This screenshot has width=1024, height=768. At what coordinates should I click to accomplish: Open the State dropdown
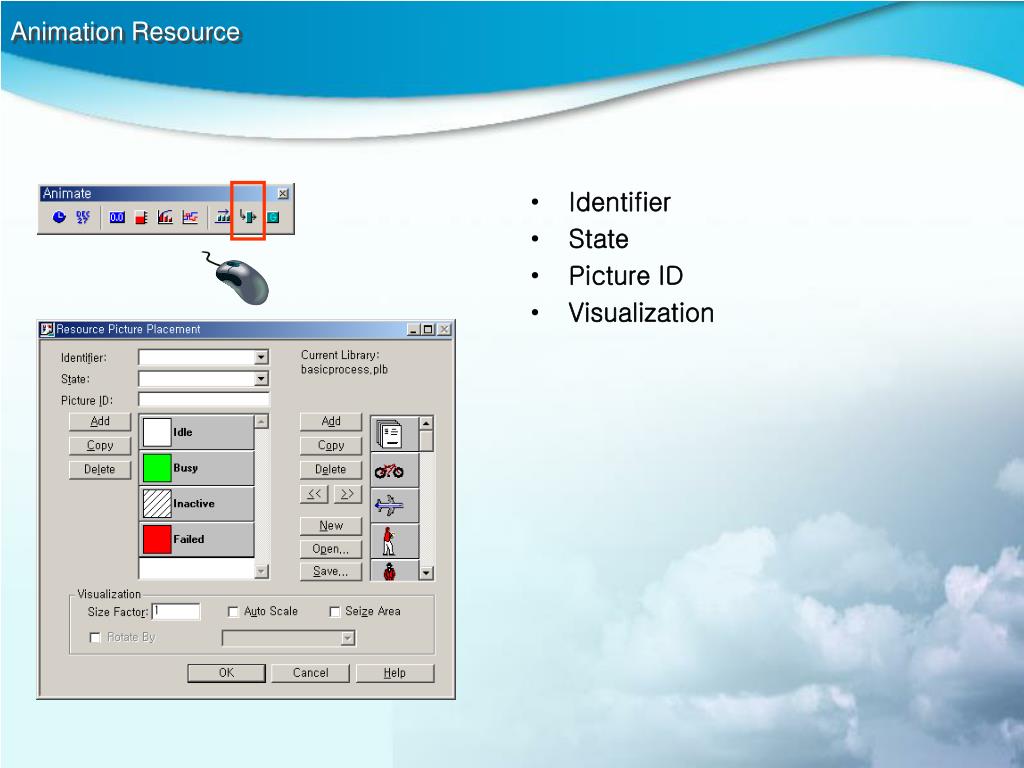[x=261, y=379]
